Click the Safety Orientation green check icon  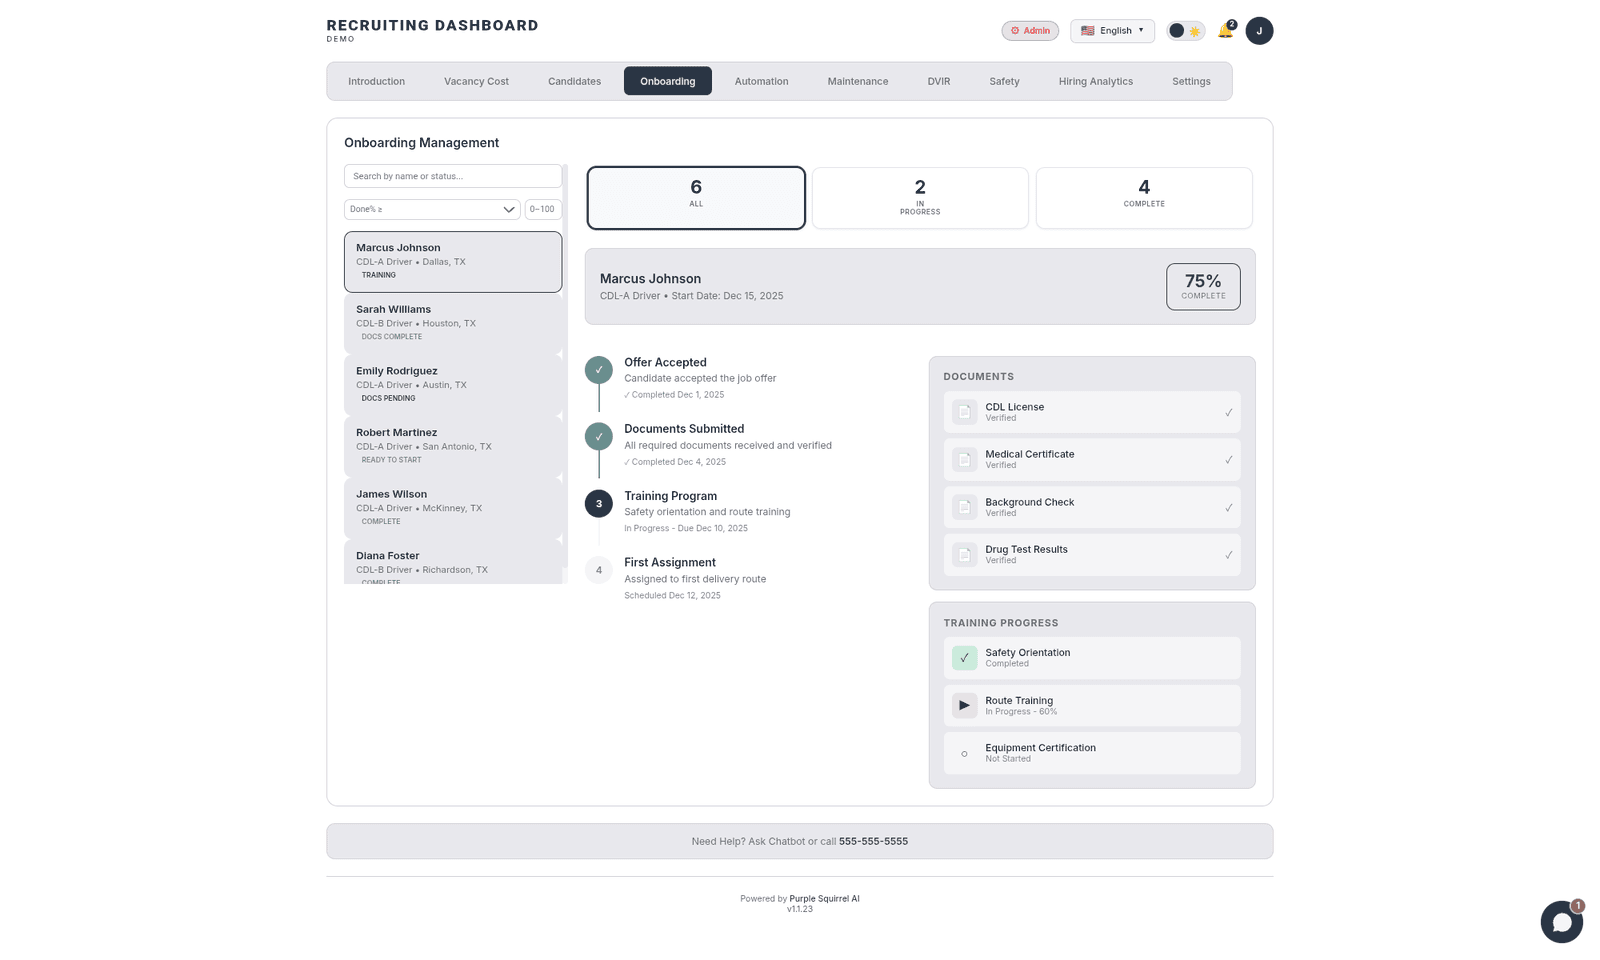click(x=964, y=657)
